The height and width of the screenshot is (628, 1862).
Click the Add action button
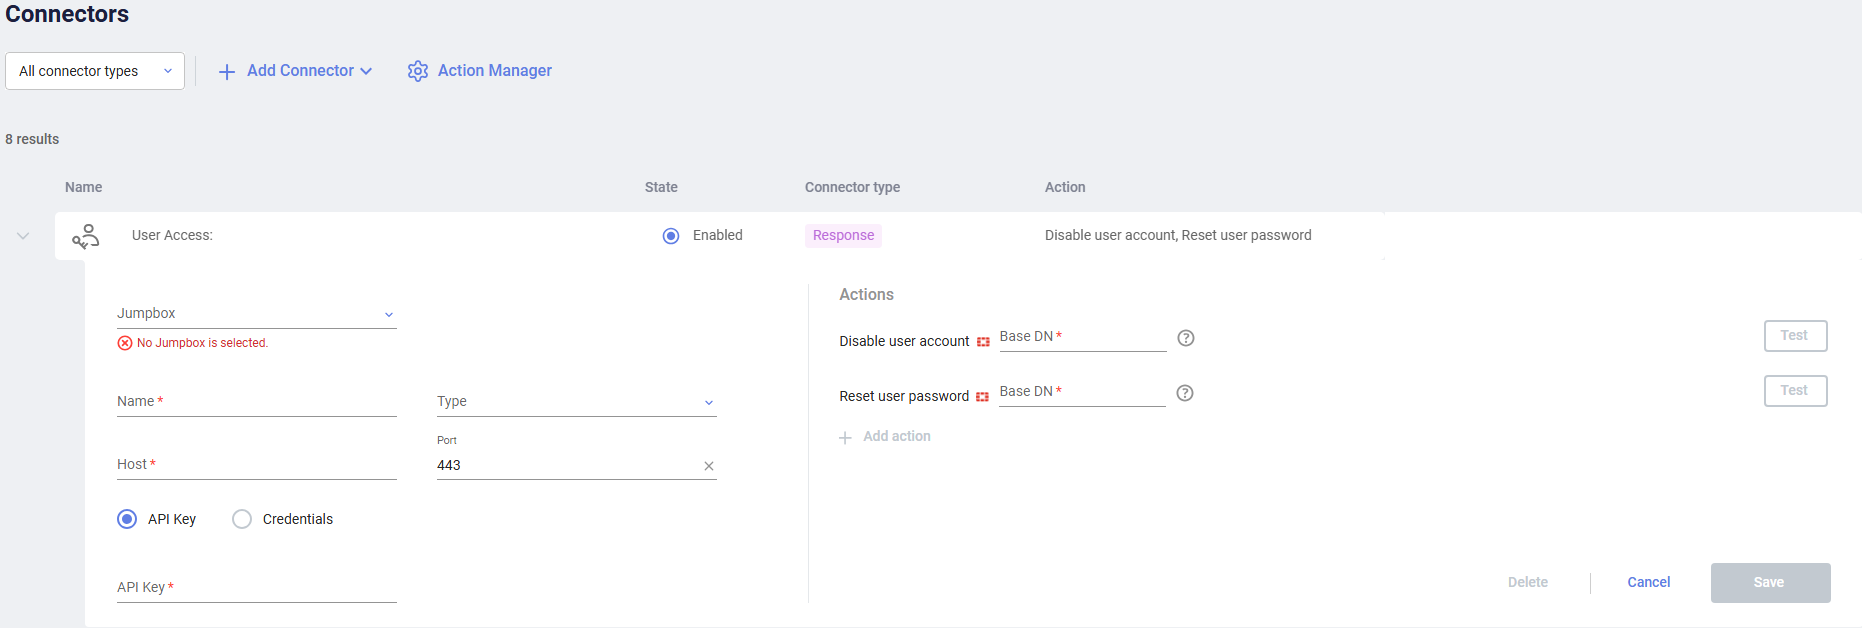885,437
